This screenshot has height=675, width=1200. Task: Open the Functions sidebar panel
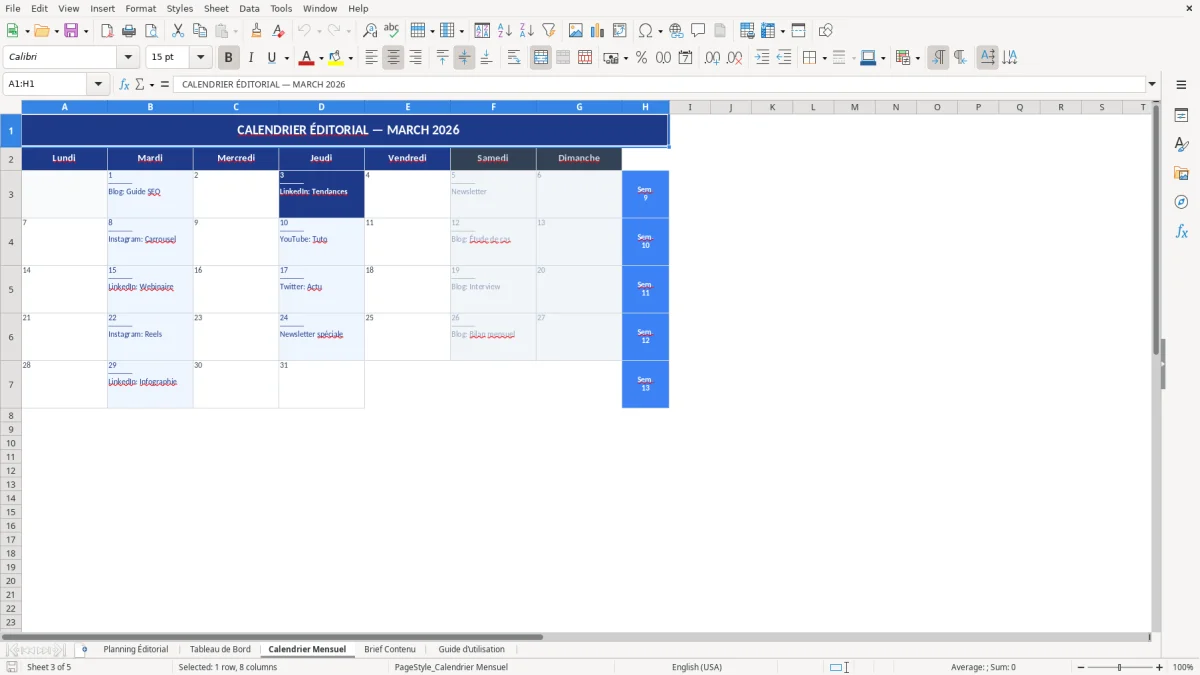pos(1182,231)
